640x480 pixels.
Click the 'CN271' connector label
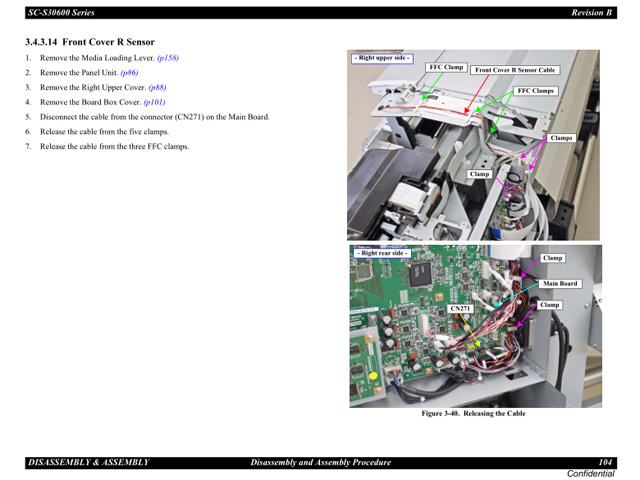tap(460, 309)
